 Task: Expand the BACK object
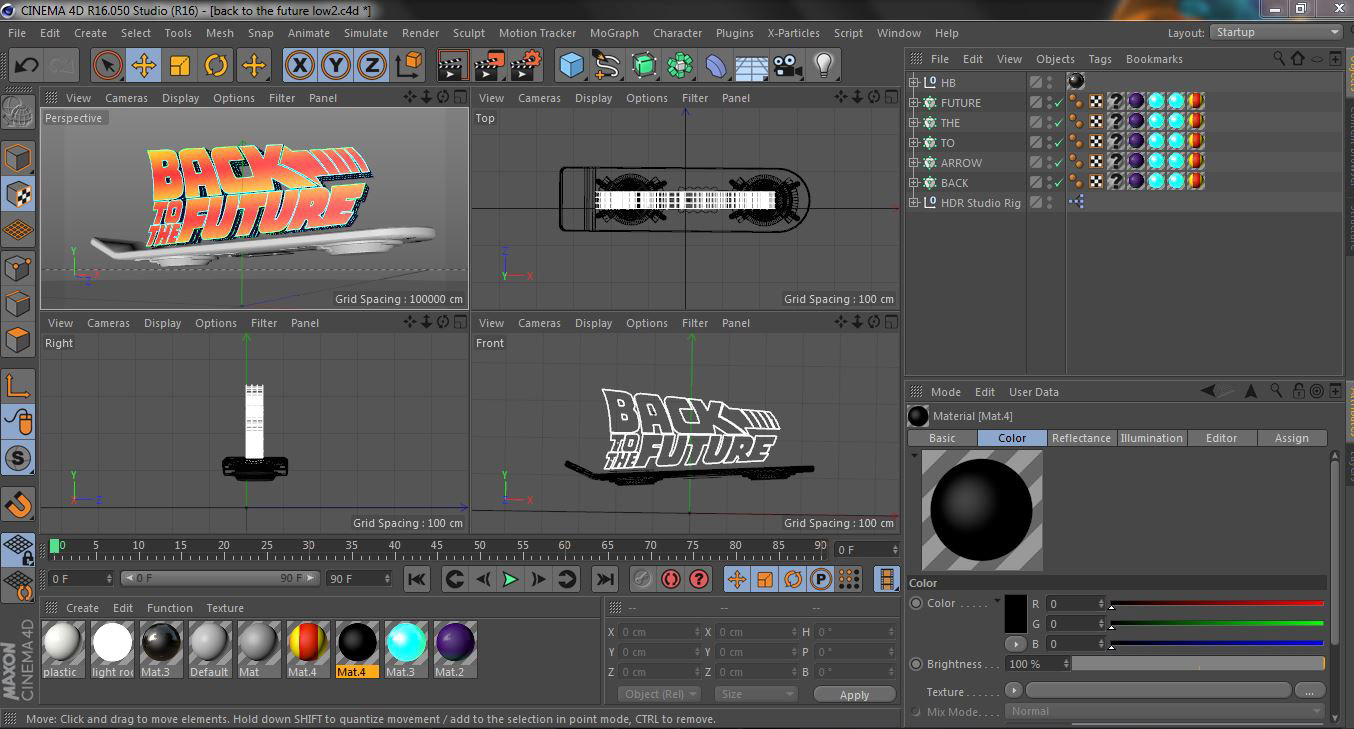[913, 183]
